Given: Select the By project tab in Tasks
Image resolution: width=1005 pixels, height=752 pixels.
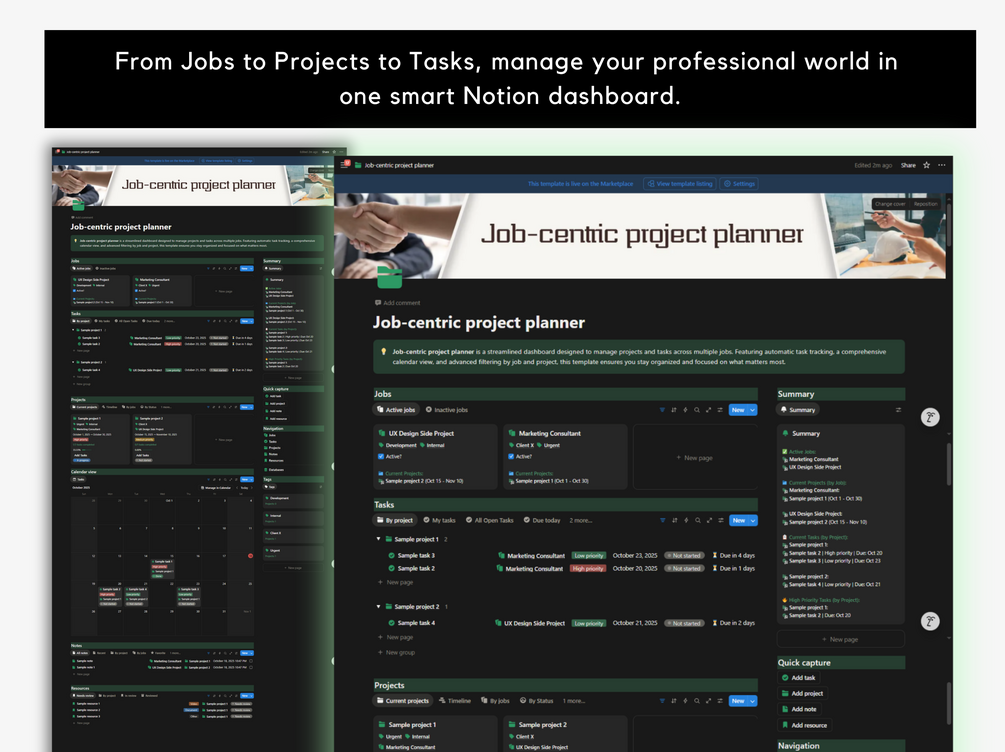Looking at the screenshot, I should tap(394, 521).
